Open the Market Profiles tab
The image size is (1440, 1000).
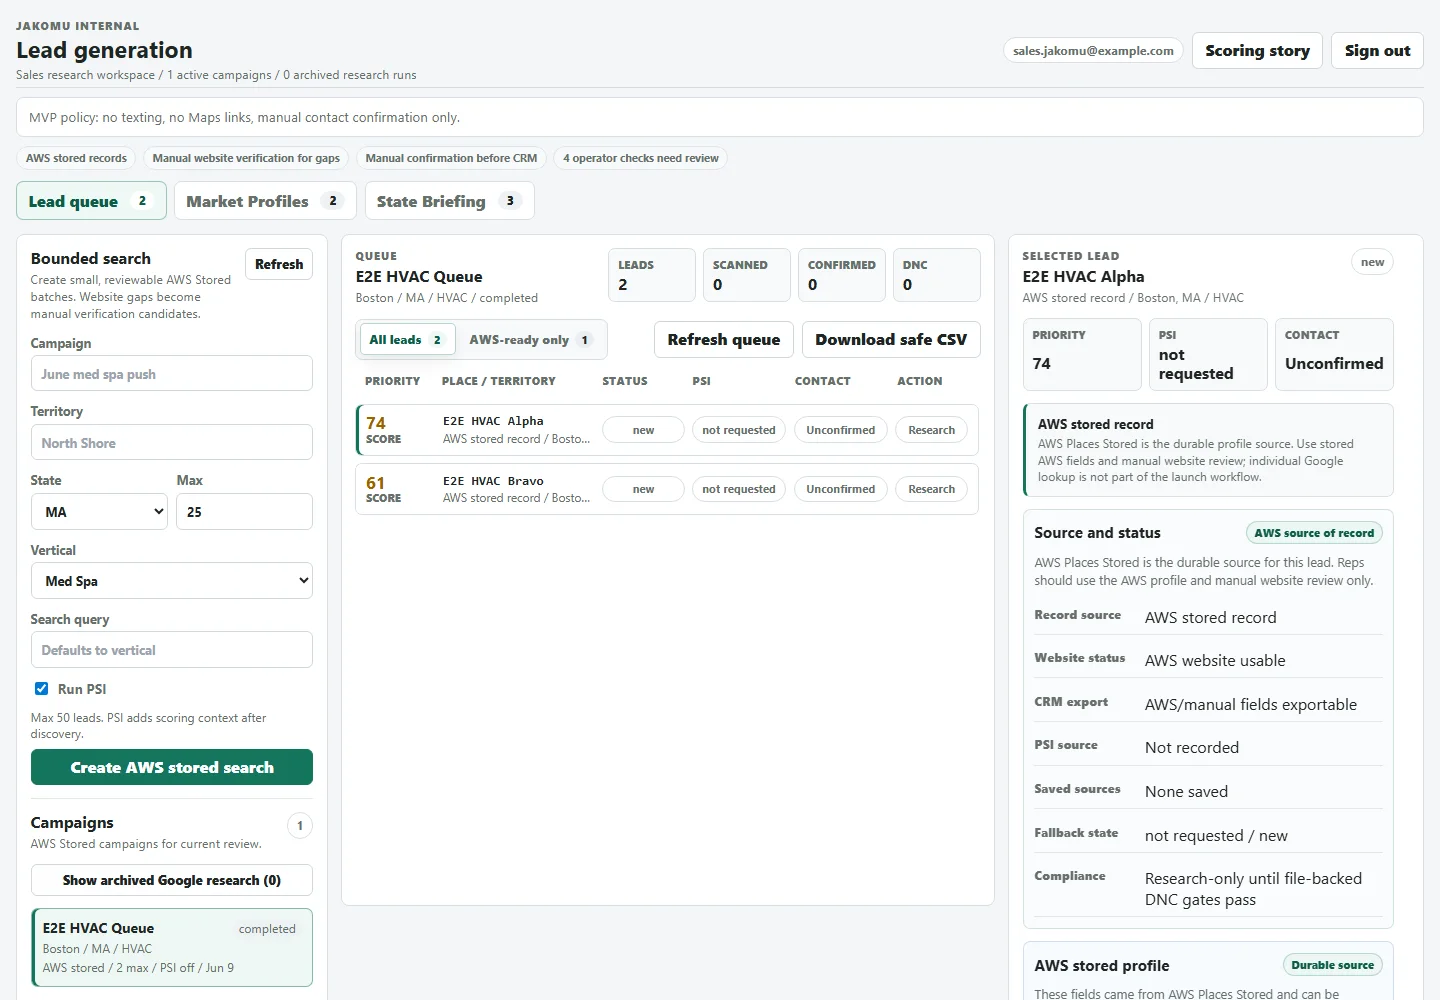tap(265, 201)
